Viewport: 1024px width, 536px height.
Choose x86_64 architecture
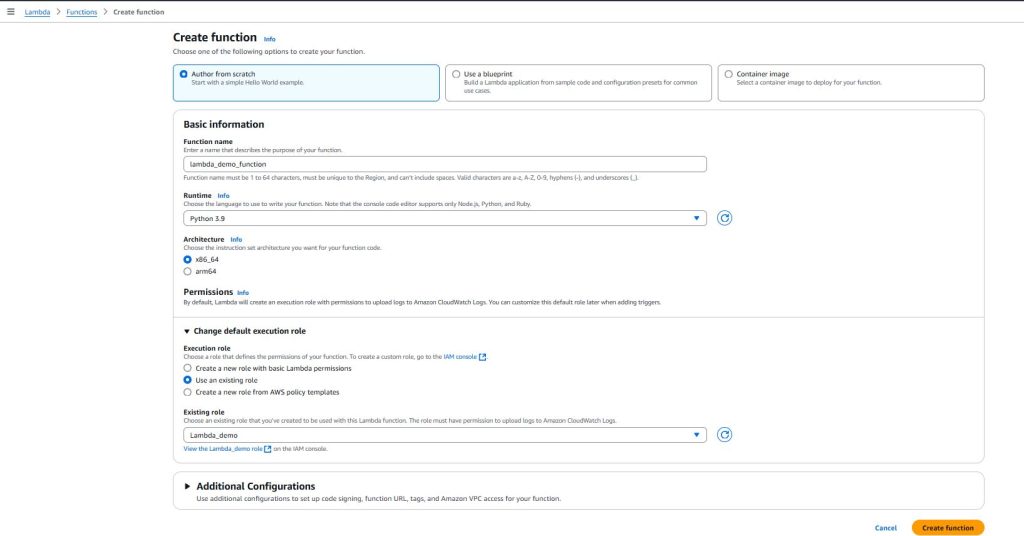(x=188, y=259)
